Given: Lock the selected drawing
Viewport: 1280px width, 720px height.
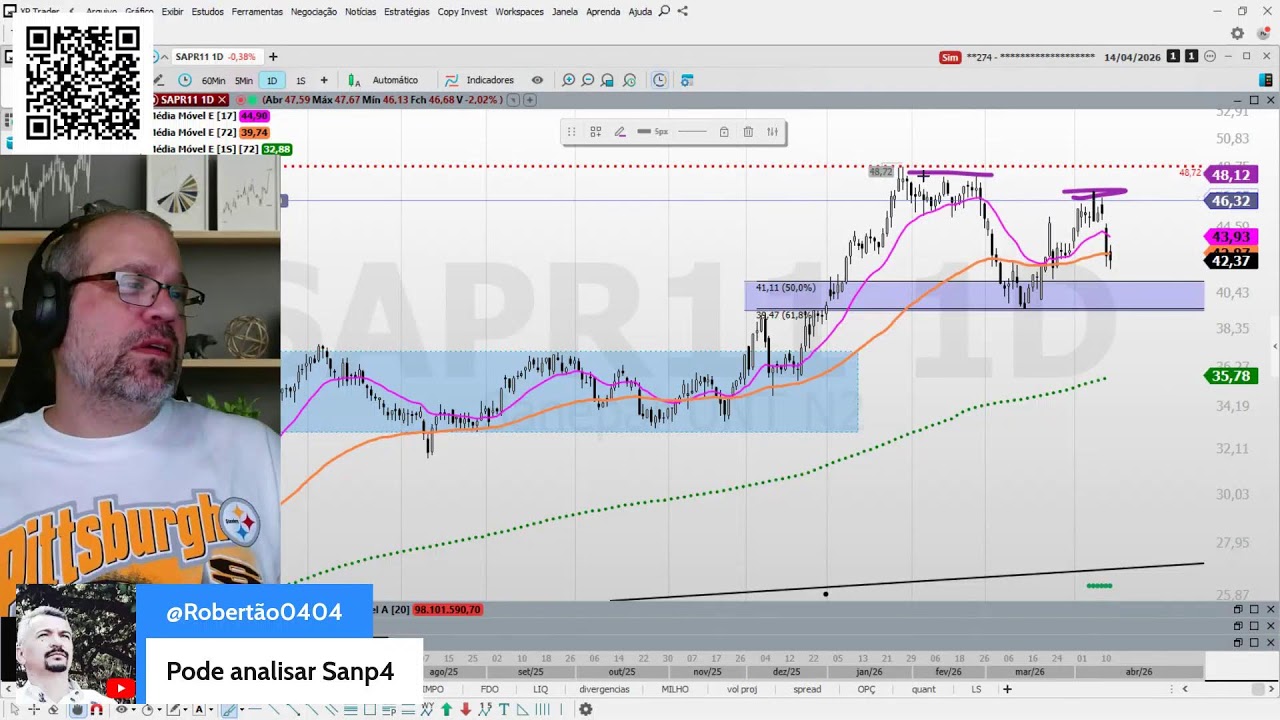Looking at the screenshot, I should tap(724, 132).
